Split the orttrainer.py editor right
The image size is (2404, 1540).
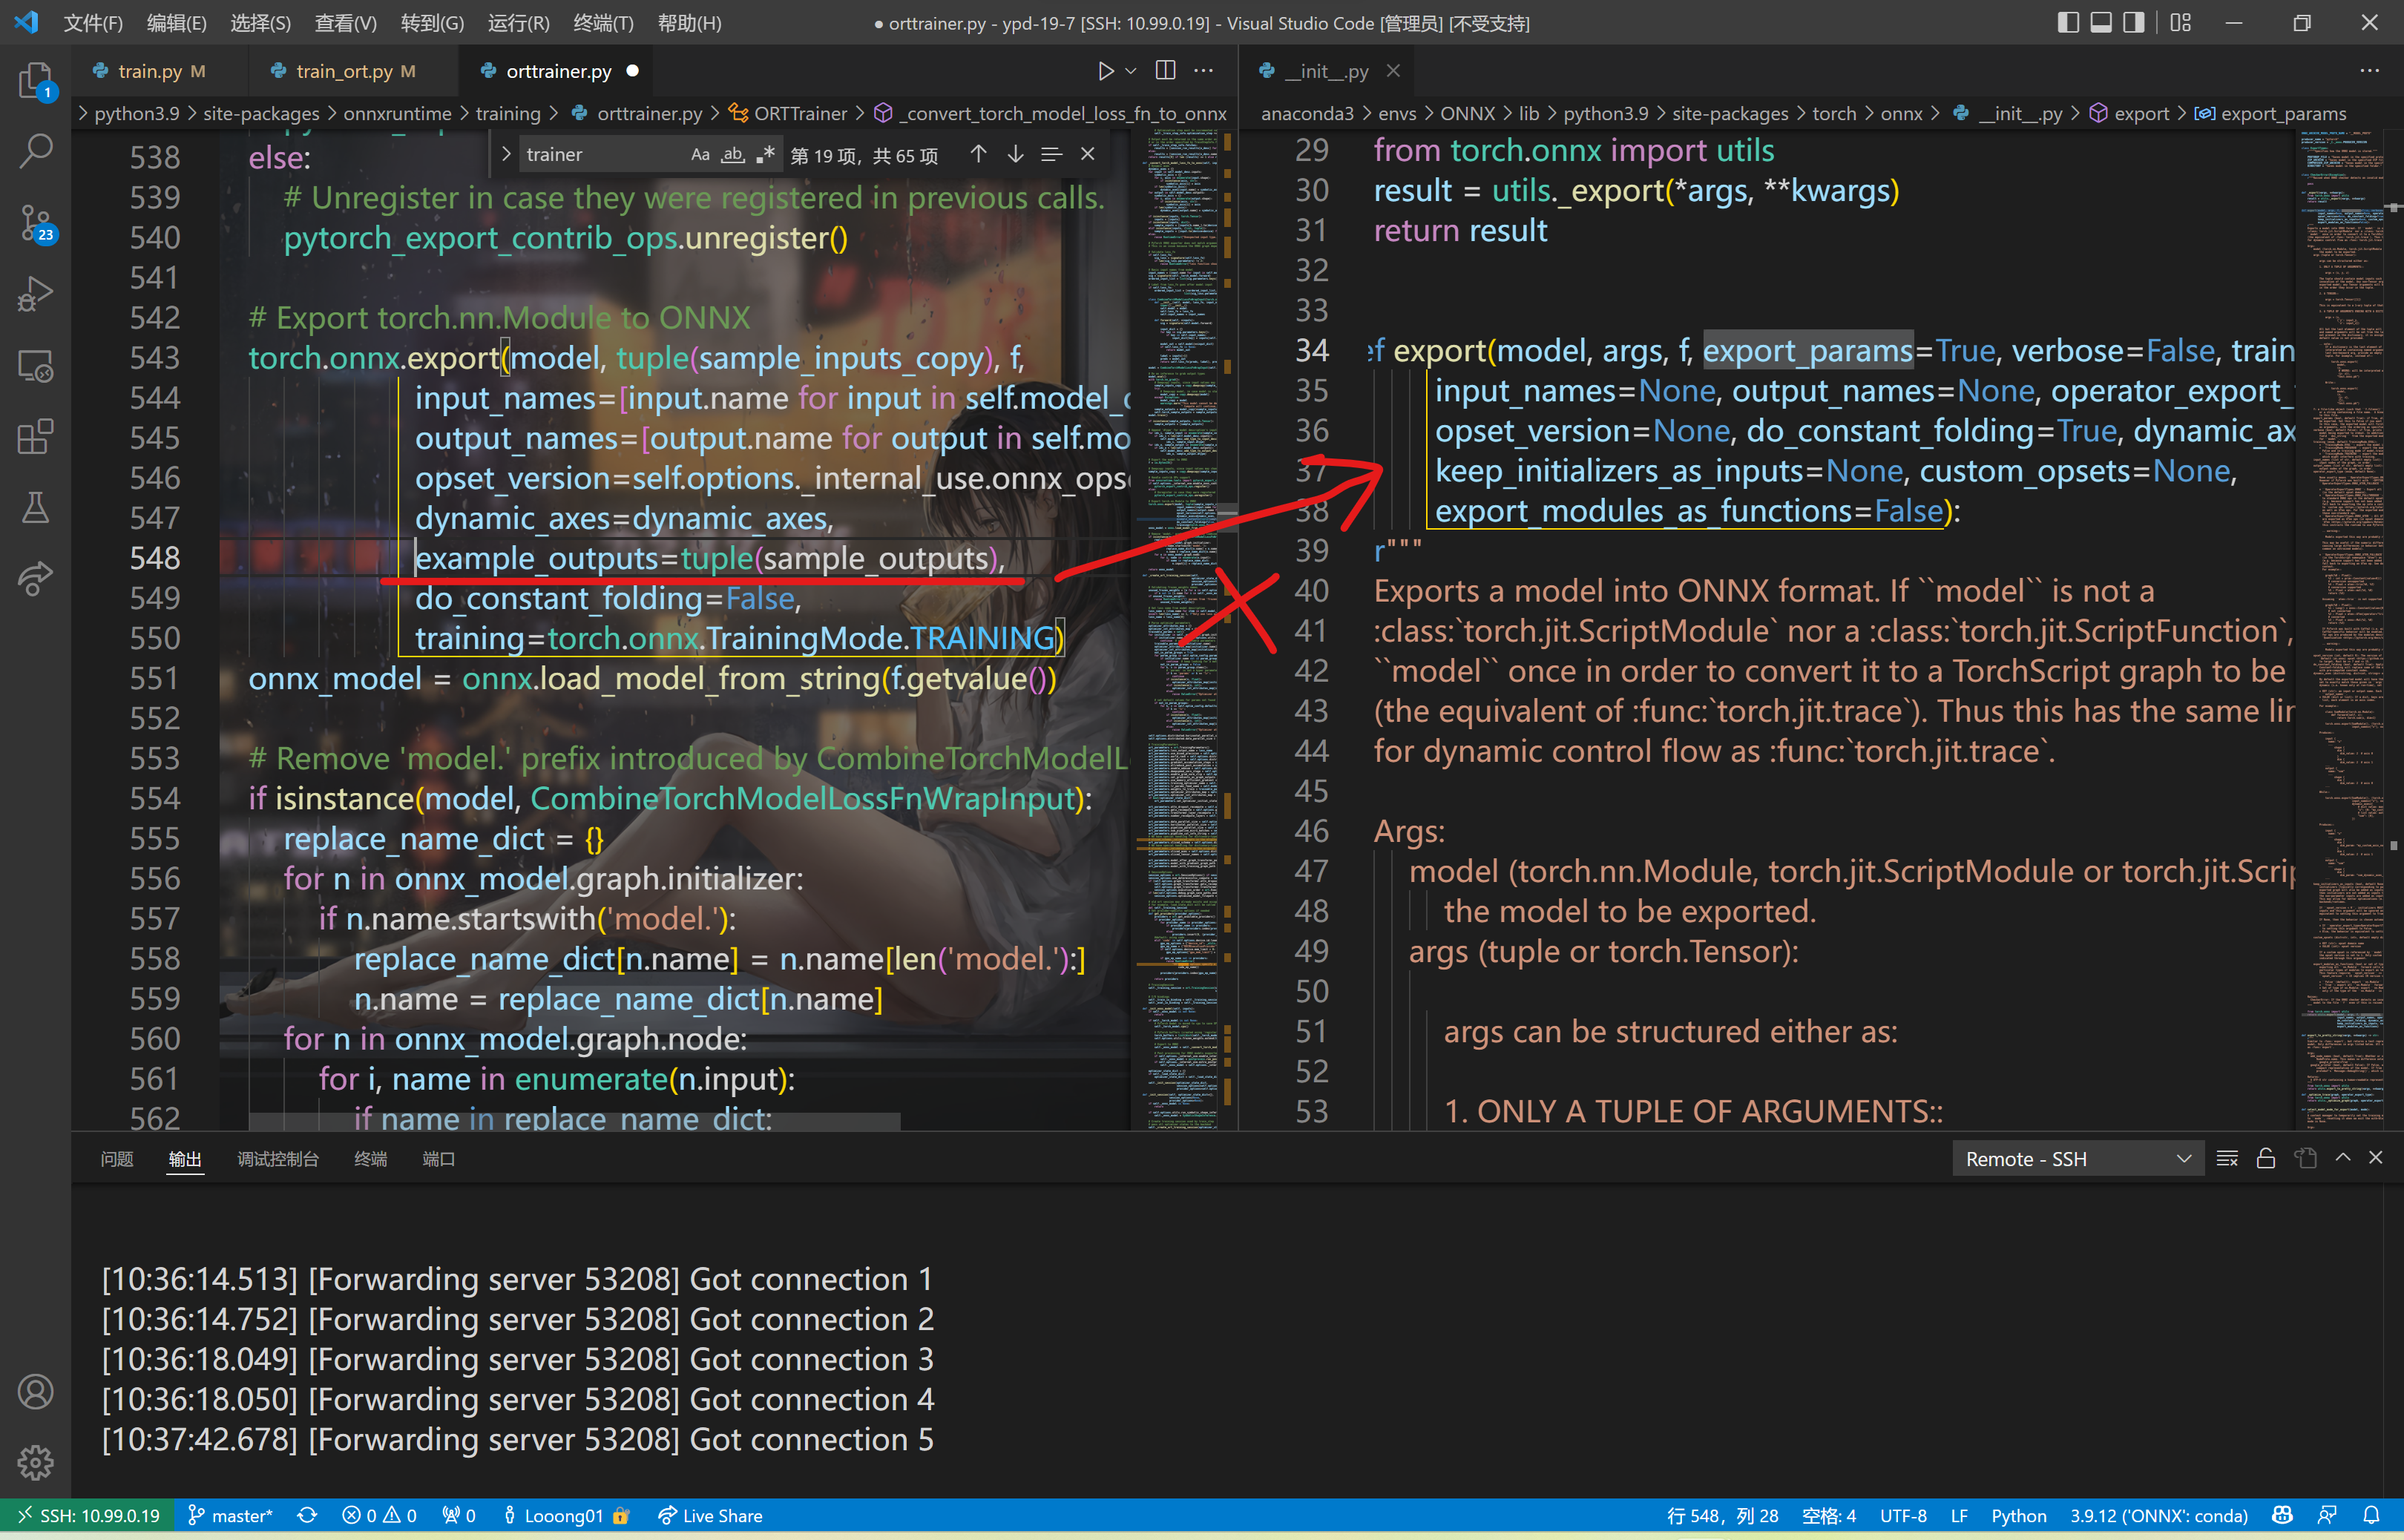click(1165, 71)
